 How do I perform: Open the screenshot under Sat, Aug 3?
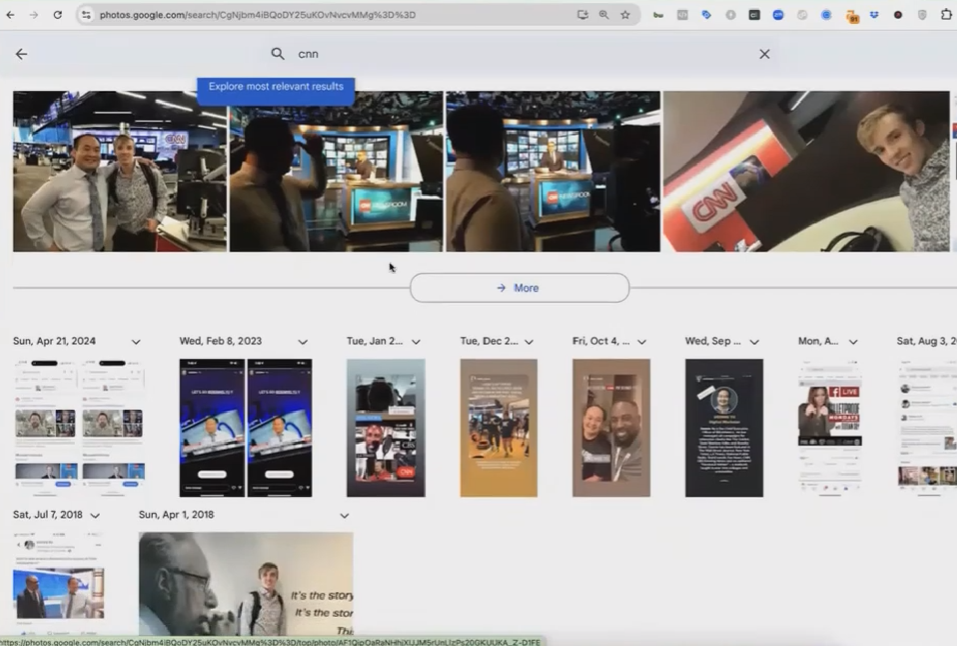tap(926, 427)
